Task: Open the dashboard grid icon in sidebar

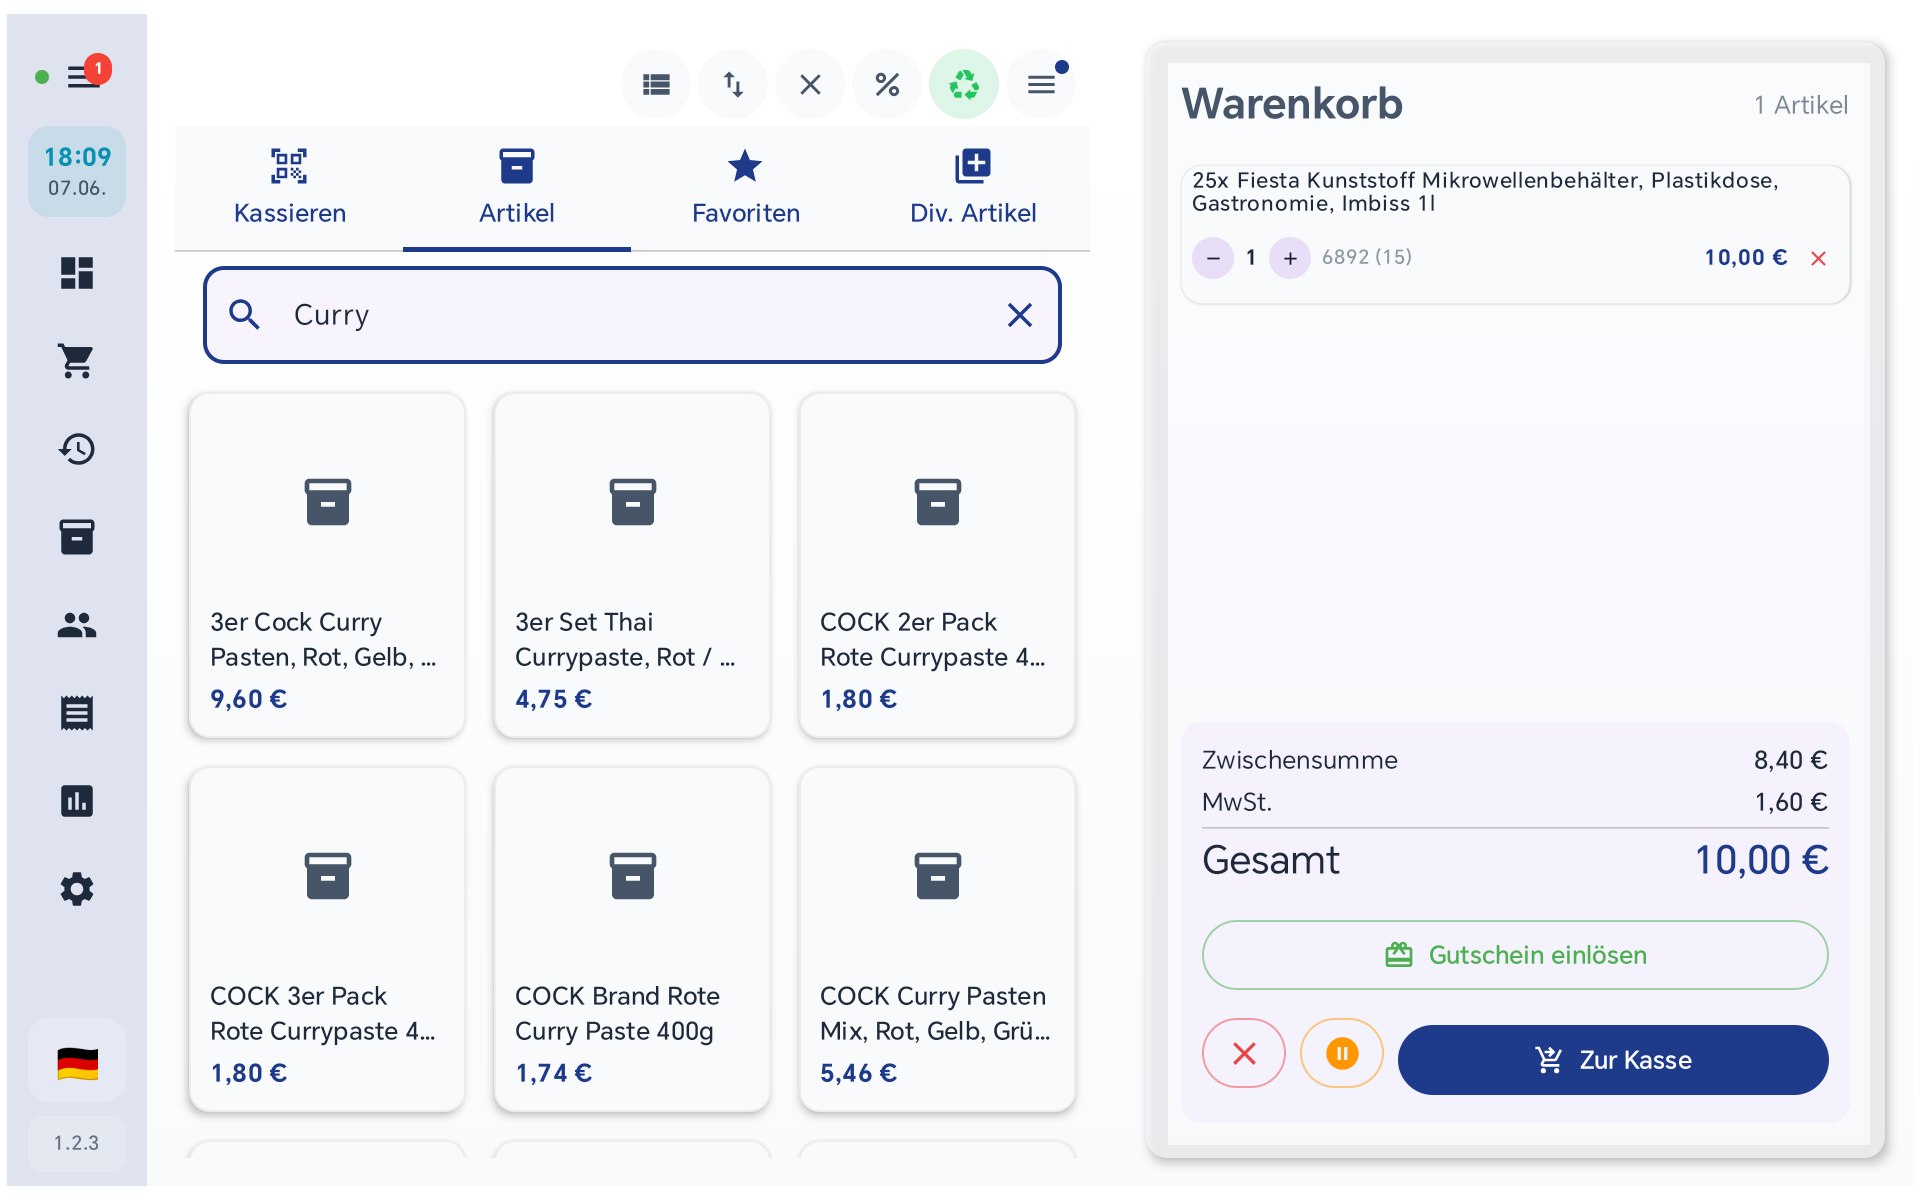Action: [77, 273]
